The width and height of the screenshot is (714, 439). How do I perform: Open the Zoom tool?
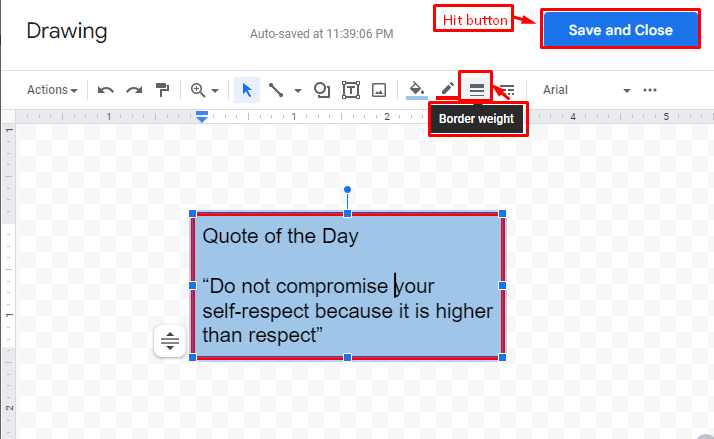(198, 90)
